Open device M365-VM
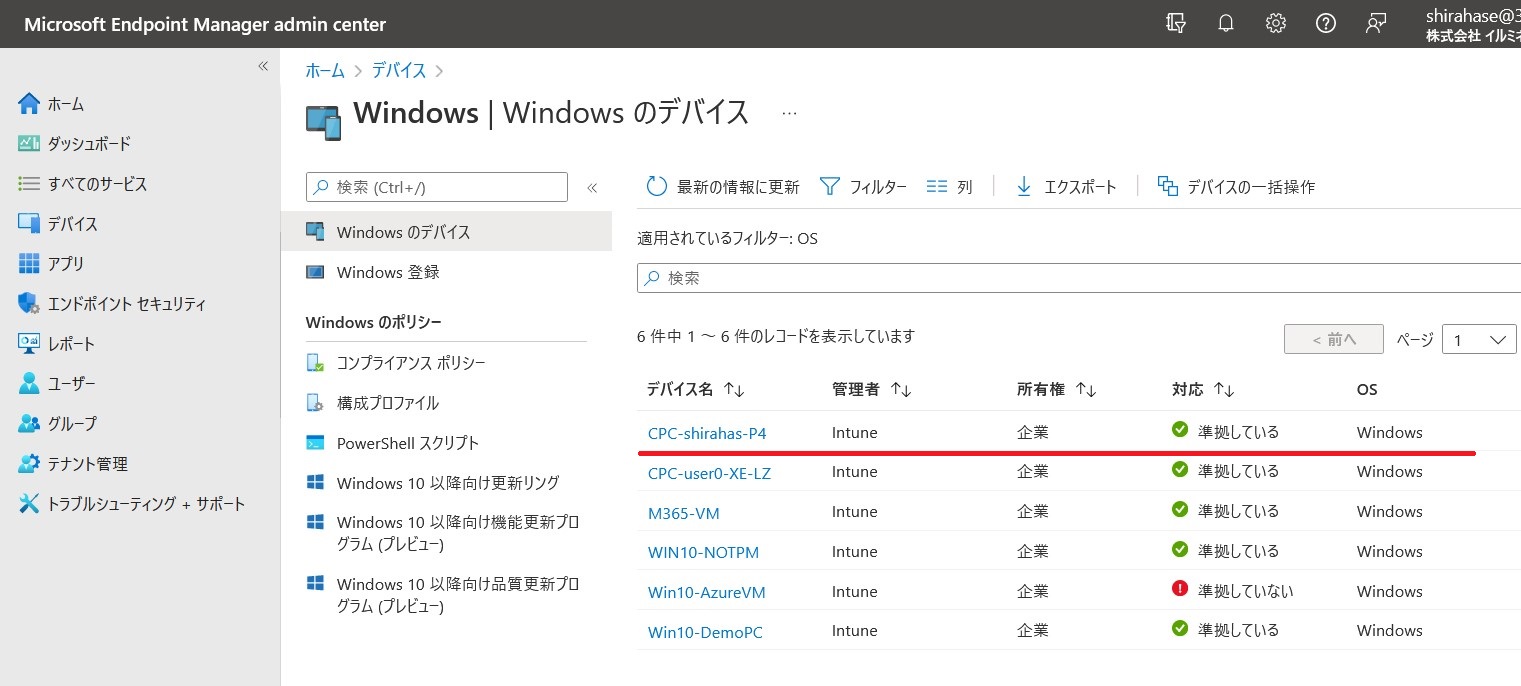This screenshot has width=1521, height=686. (684, 513)
